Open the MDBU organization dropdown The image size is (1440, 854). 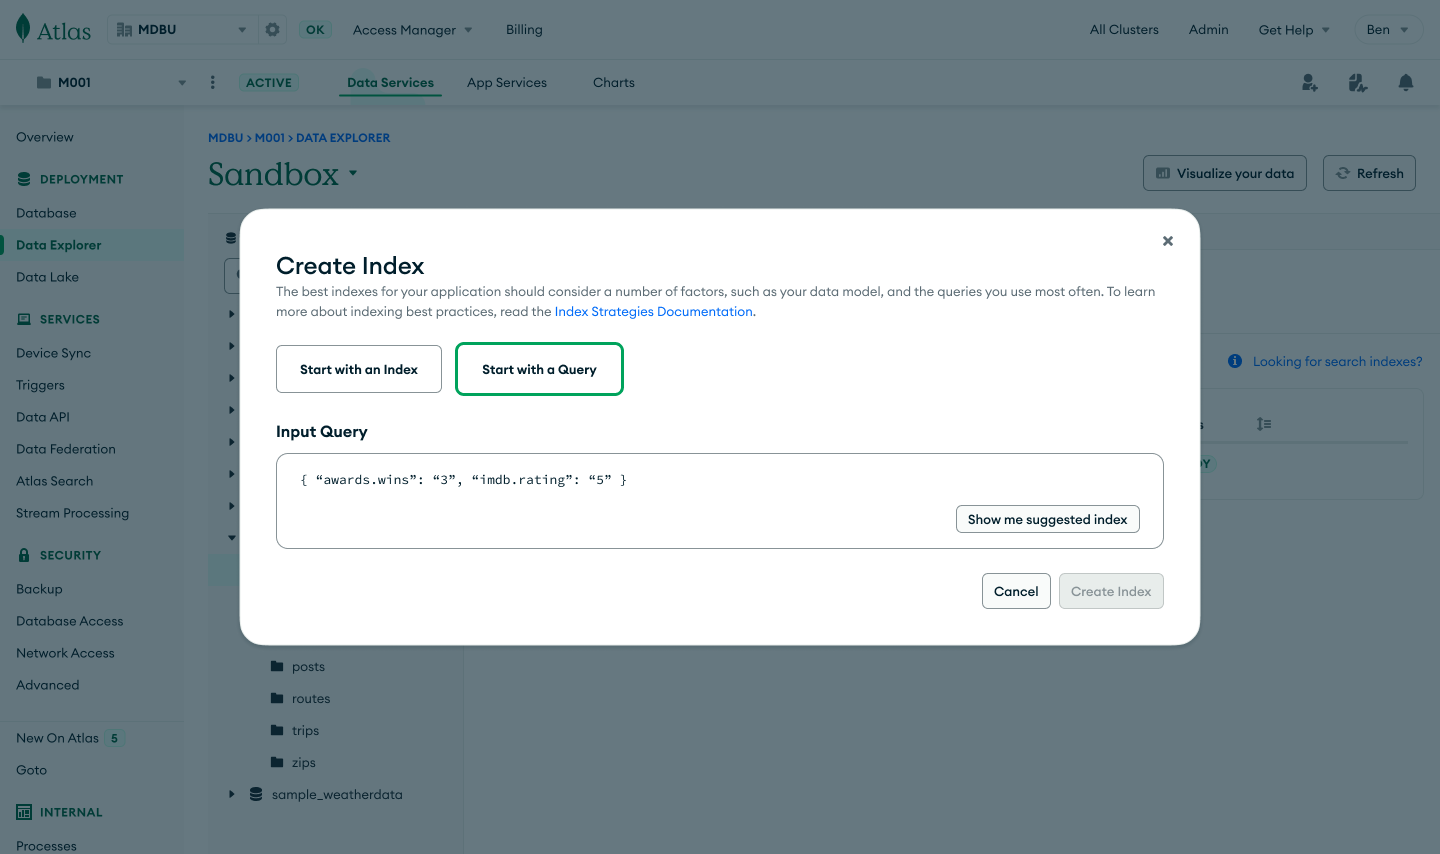tap(181, 30)
